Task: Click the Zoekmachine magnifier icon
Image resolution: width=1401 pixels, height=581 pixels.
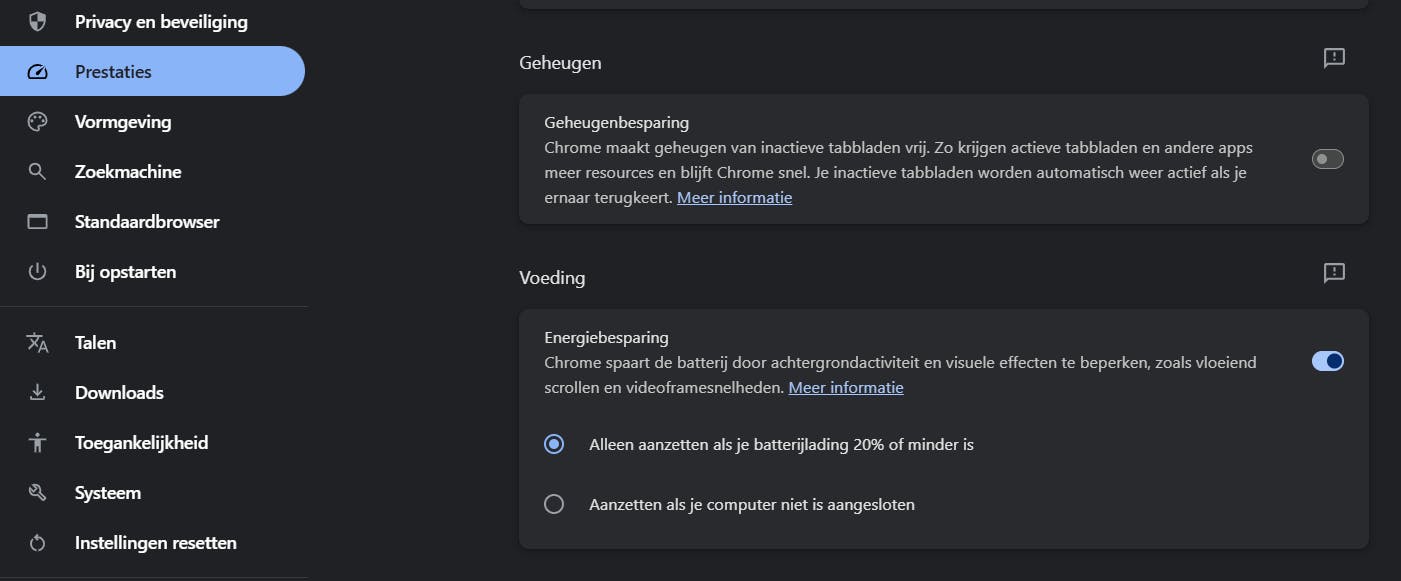Action: click(37, 172)
